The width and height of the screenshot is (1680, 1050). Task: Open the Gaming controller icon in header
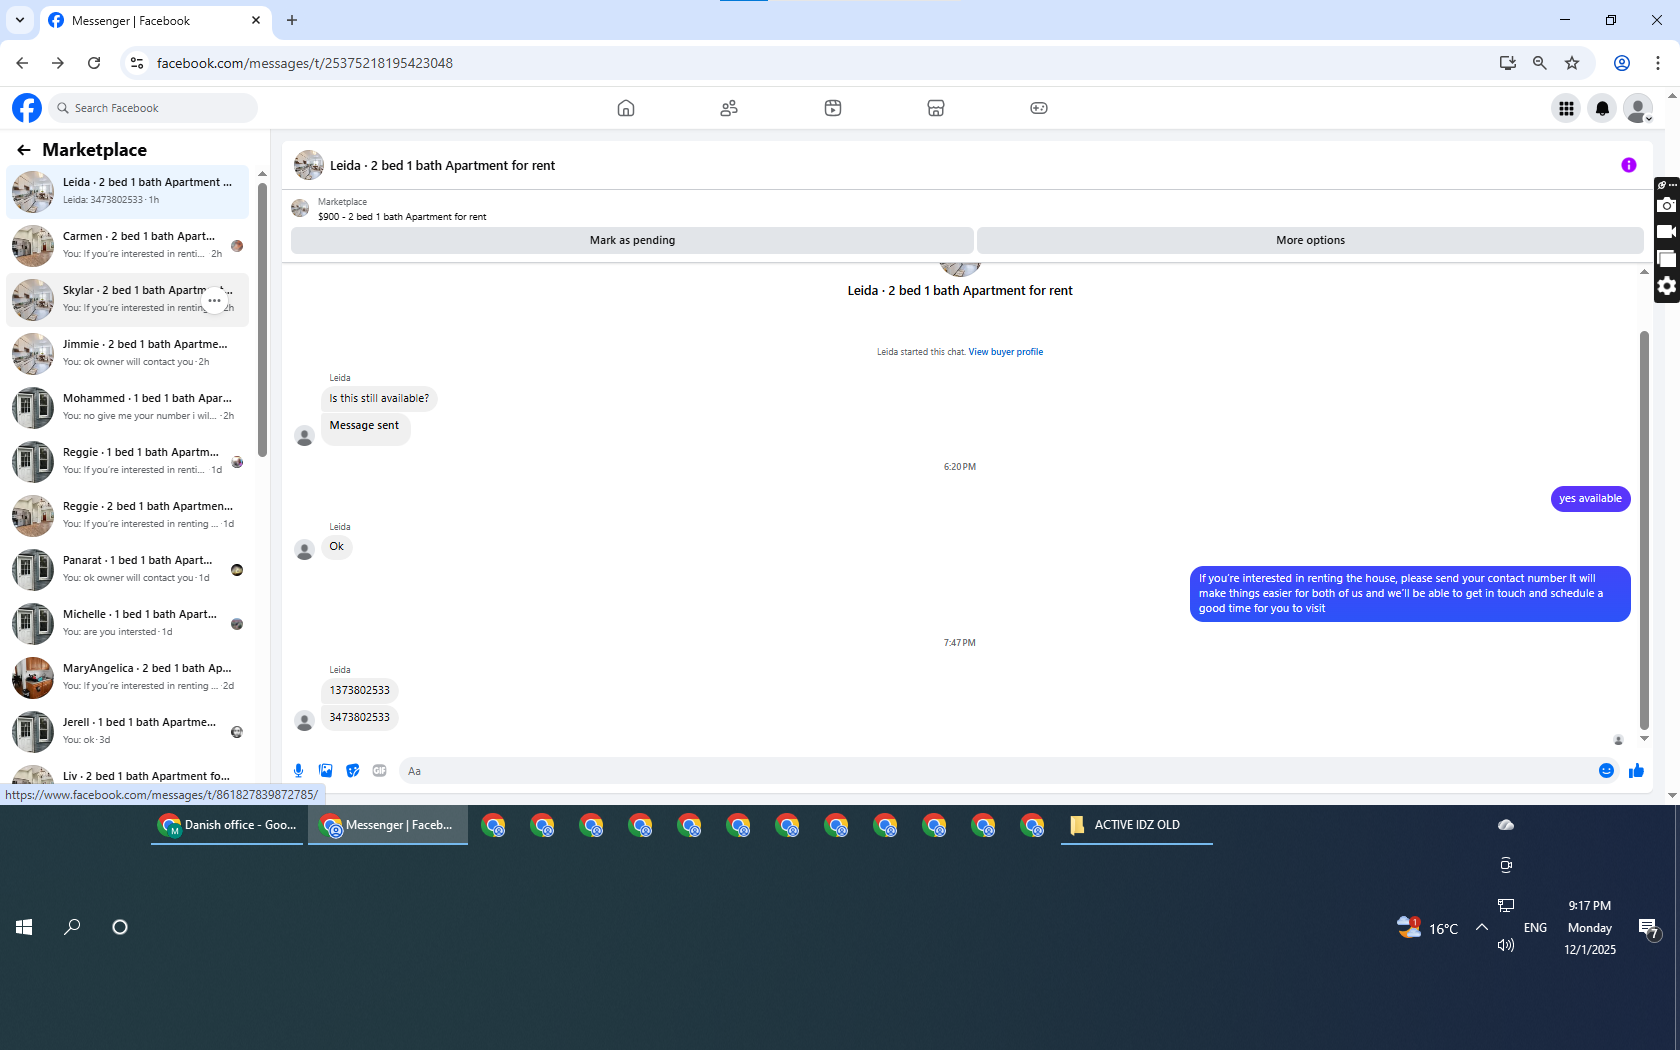[x=1039, y=108]
